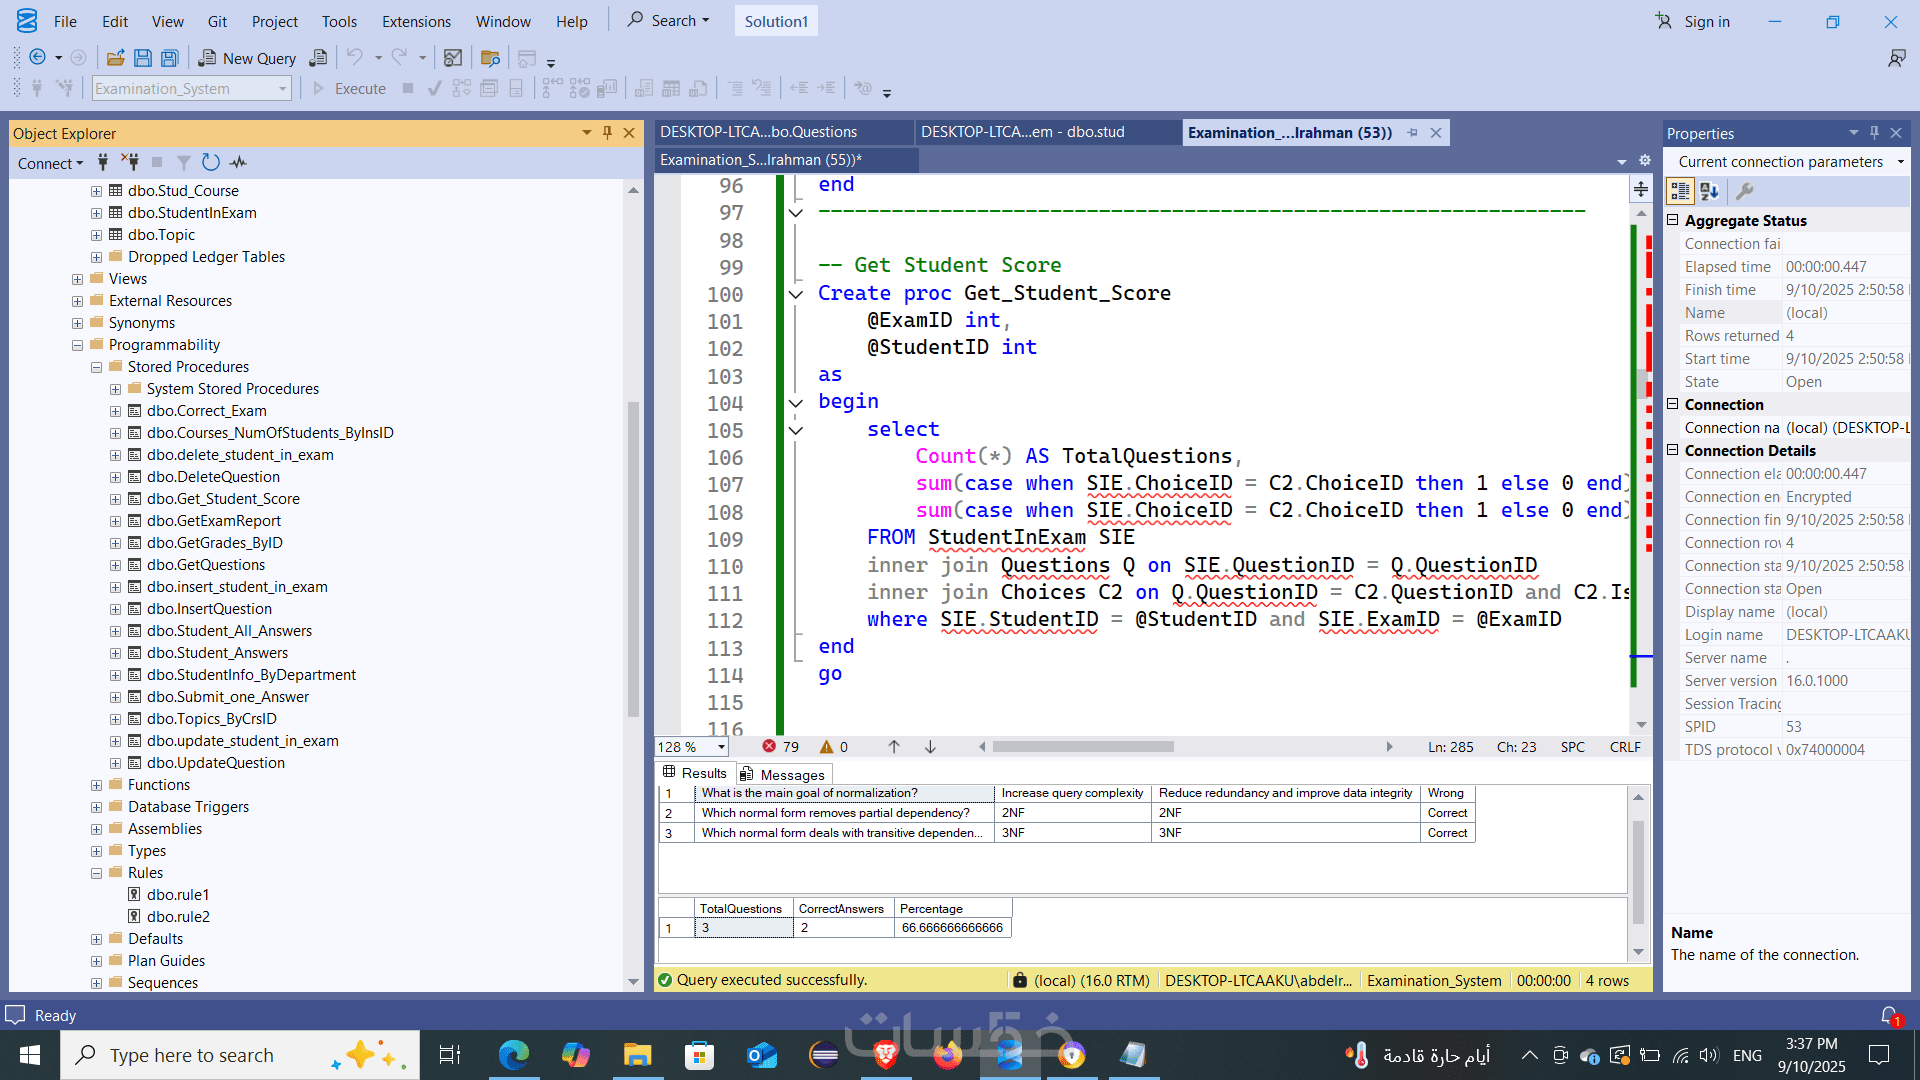This screenshot has height=1080, width=1920.
Task: Open the Examination_System database dropdown
Action: (283, 89)
